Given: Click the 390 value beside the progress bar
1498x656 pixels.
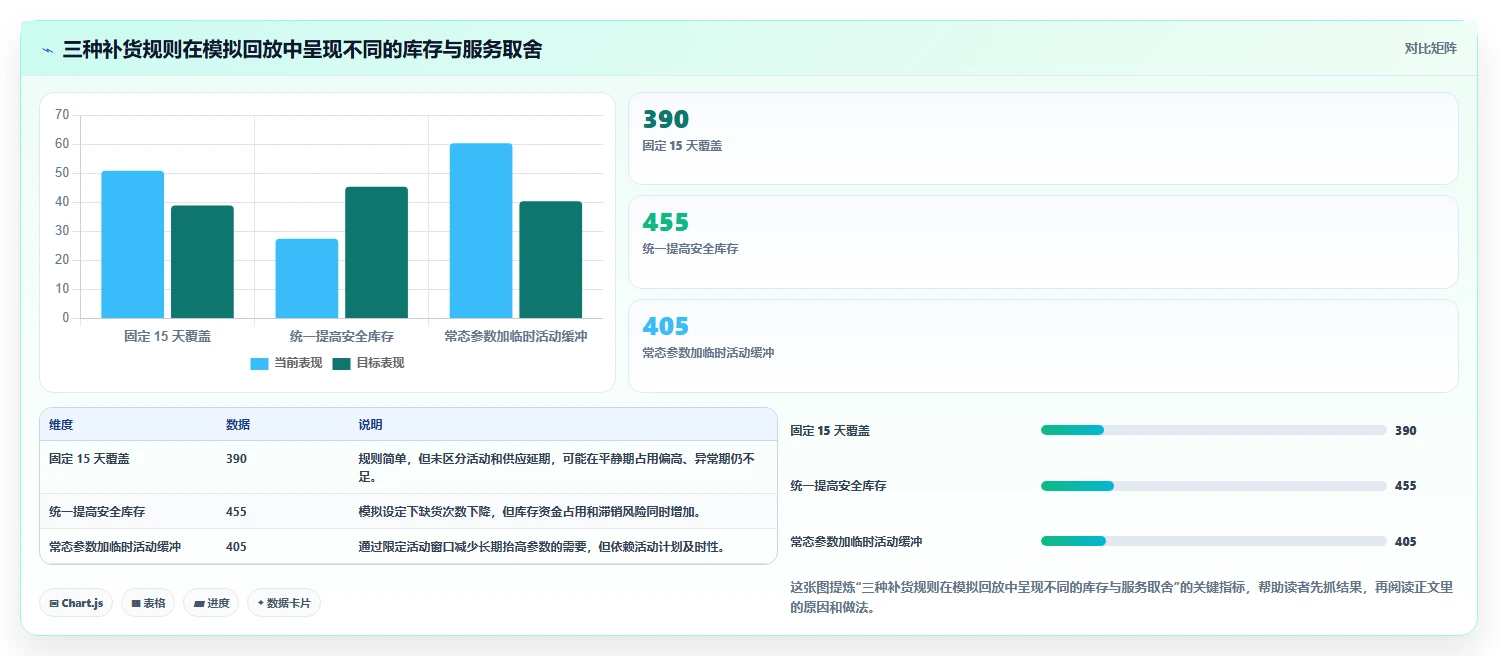Looking at the screenshot, I should [x=1406, y=431].
